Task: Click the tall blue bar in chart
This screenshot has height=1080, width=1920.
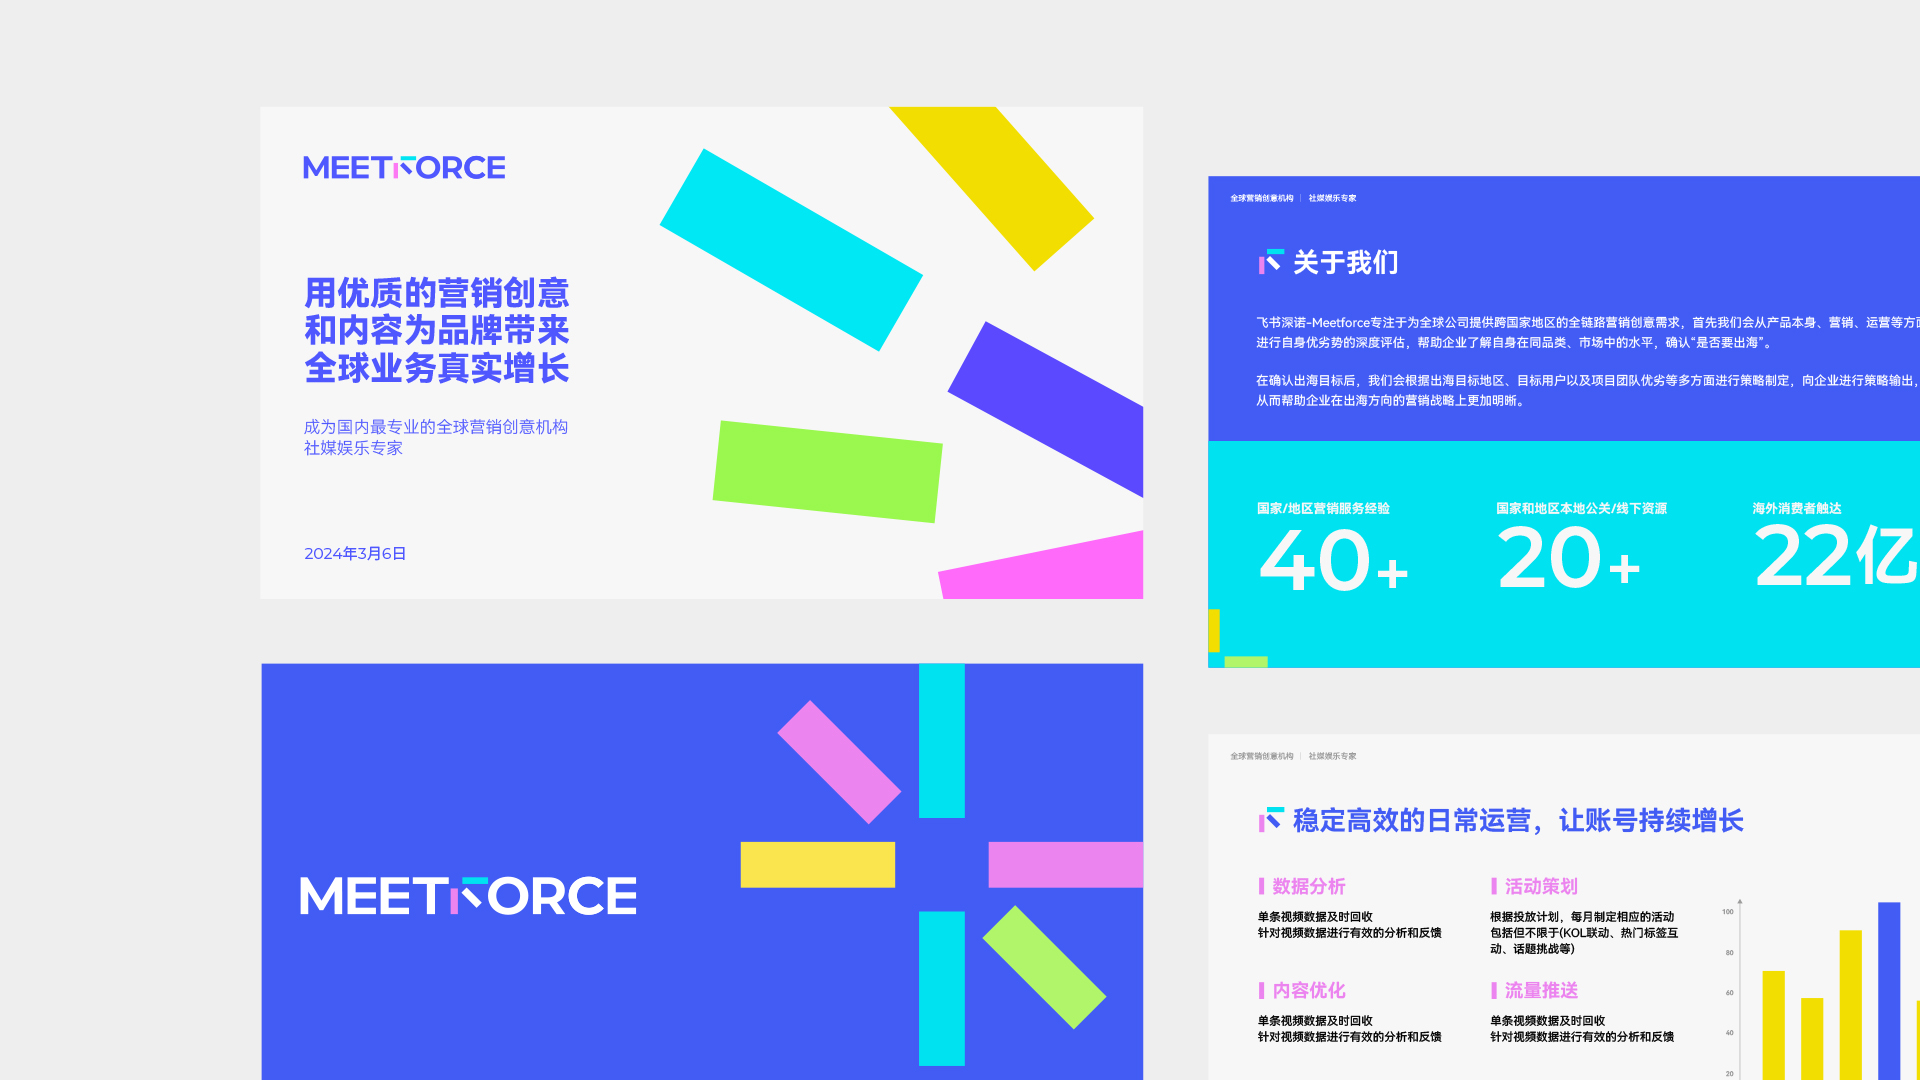Action: [x=1888, y=990]
